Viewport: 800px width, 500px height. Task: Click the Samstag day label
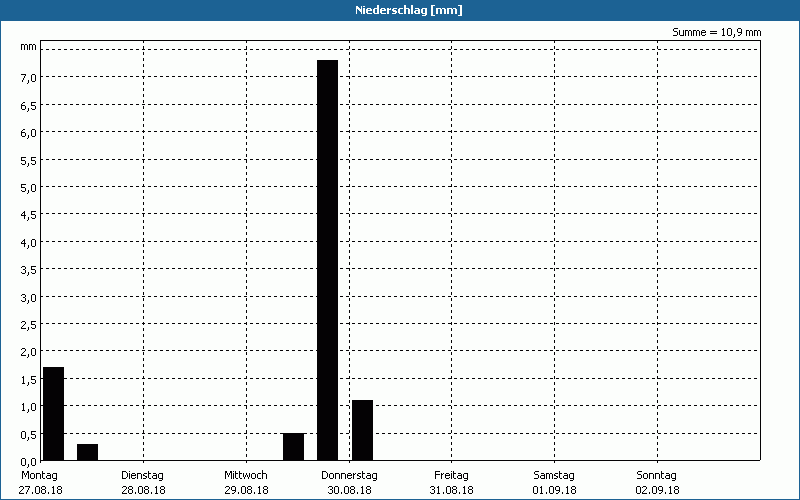pos(554,476)
